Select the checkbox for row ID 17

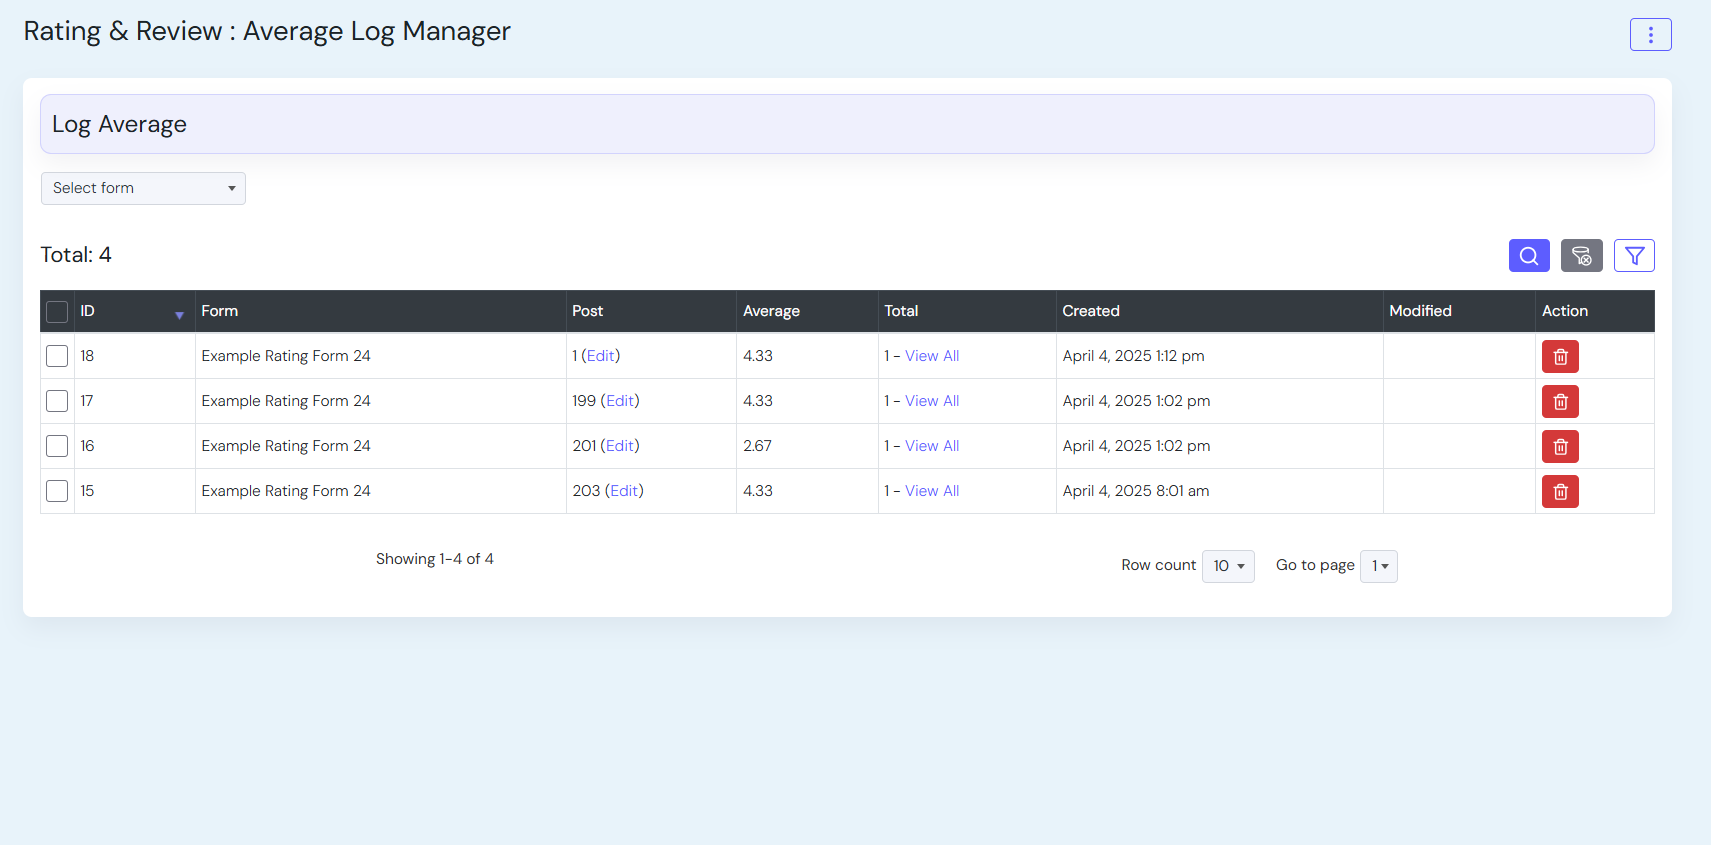click(57, 401)
